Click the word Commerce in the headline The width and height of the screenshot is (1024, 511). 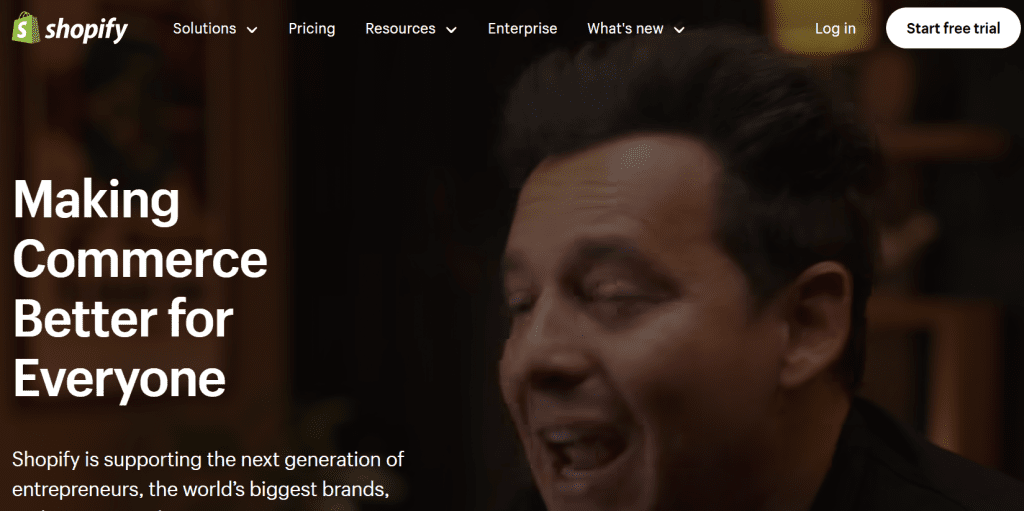pos(140,259)
